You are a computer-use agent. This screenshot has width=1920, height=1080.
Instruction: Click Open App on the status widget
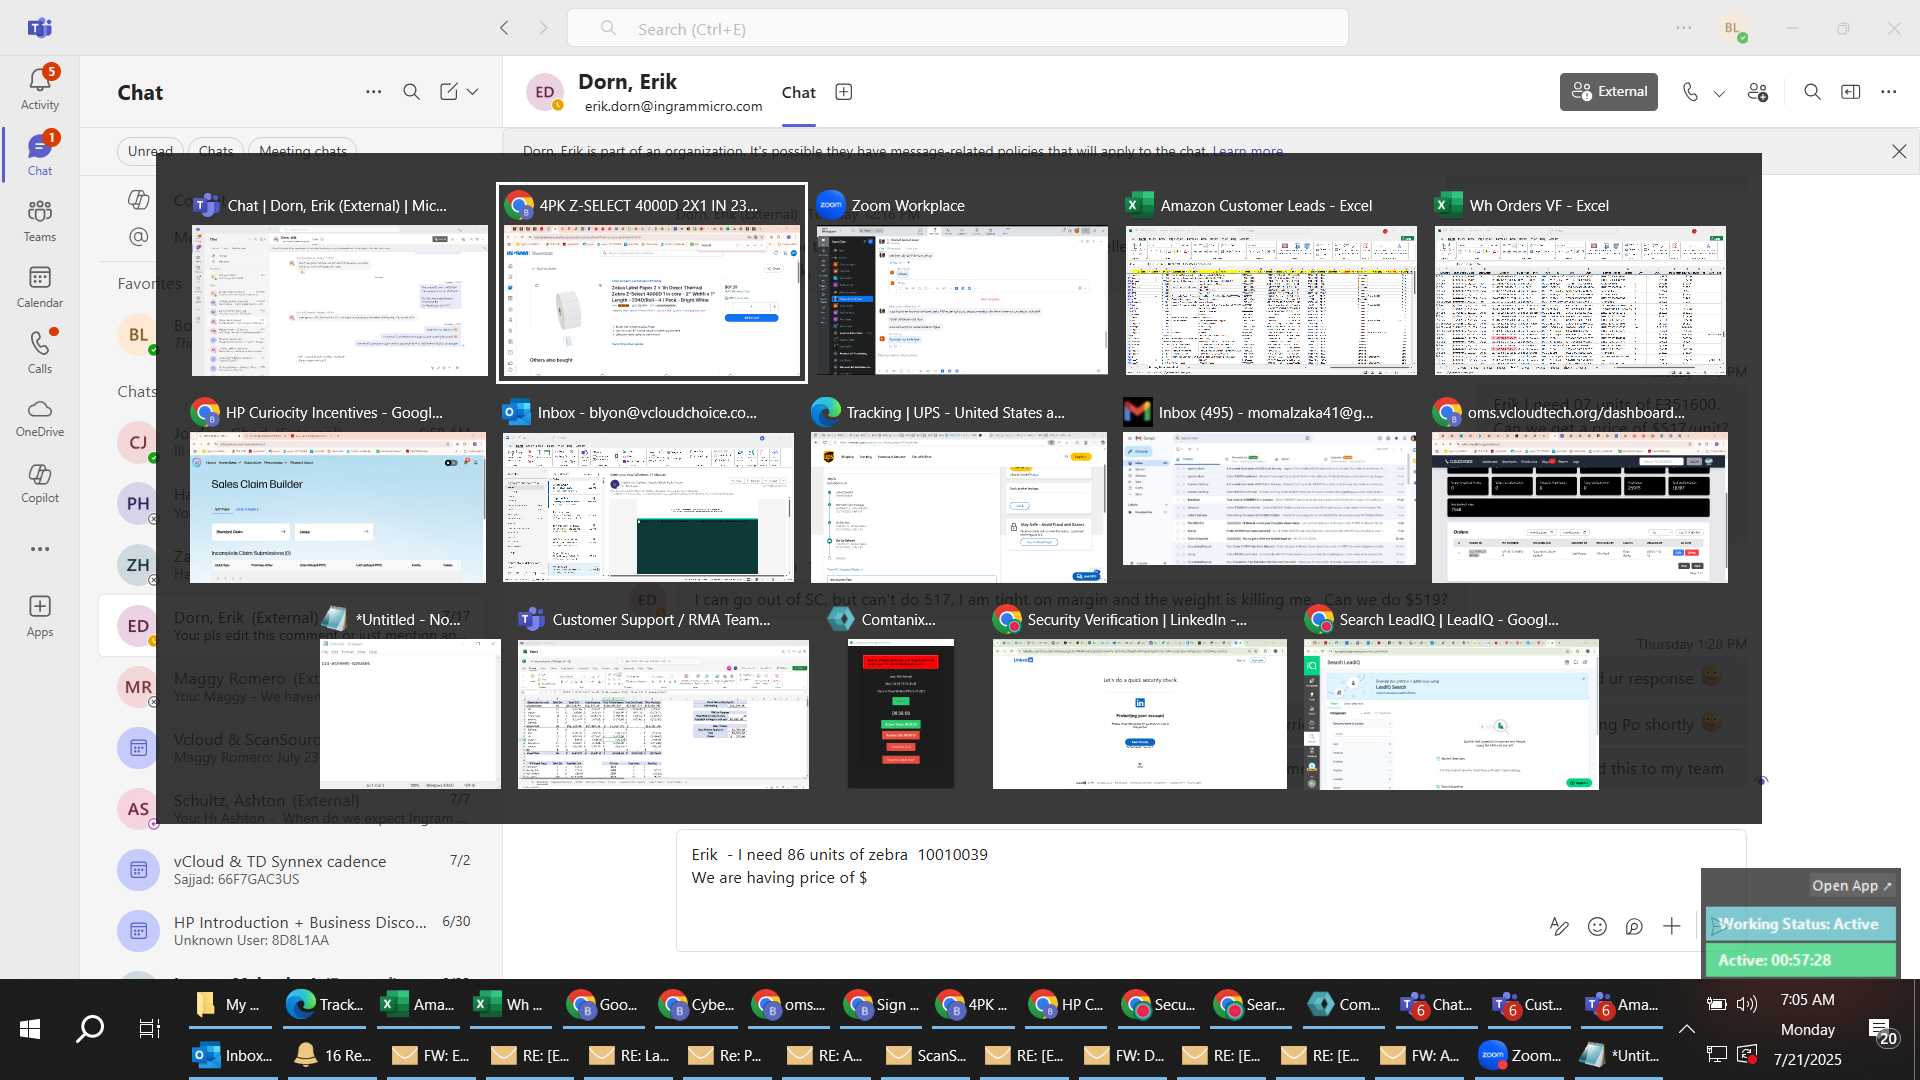tap(1851, 885)
